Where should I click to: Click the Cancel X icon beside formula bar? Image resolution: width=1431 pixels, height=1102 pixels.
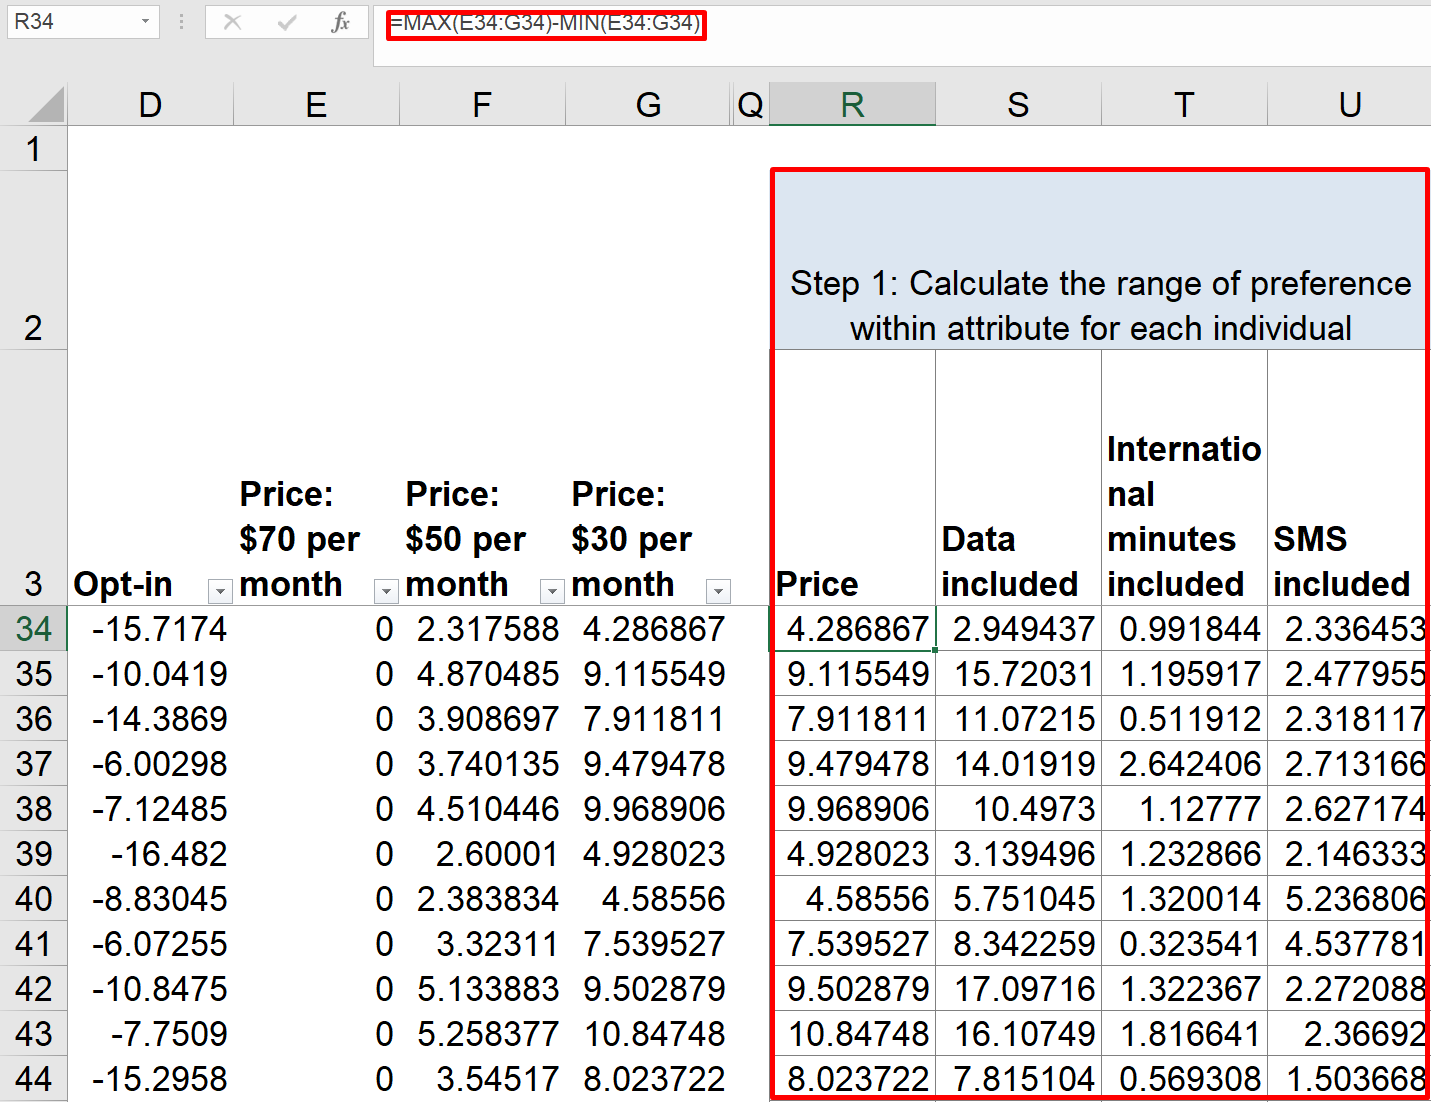(x=232, y=22)
